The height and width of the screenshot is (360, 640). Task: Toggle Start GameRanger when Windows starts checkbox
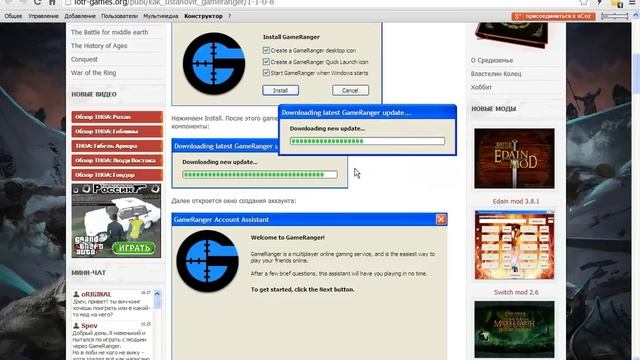(x=266, y=73)
